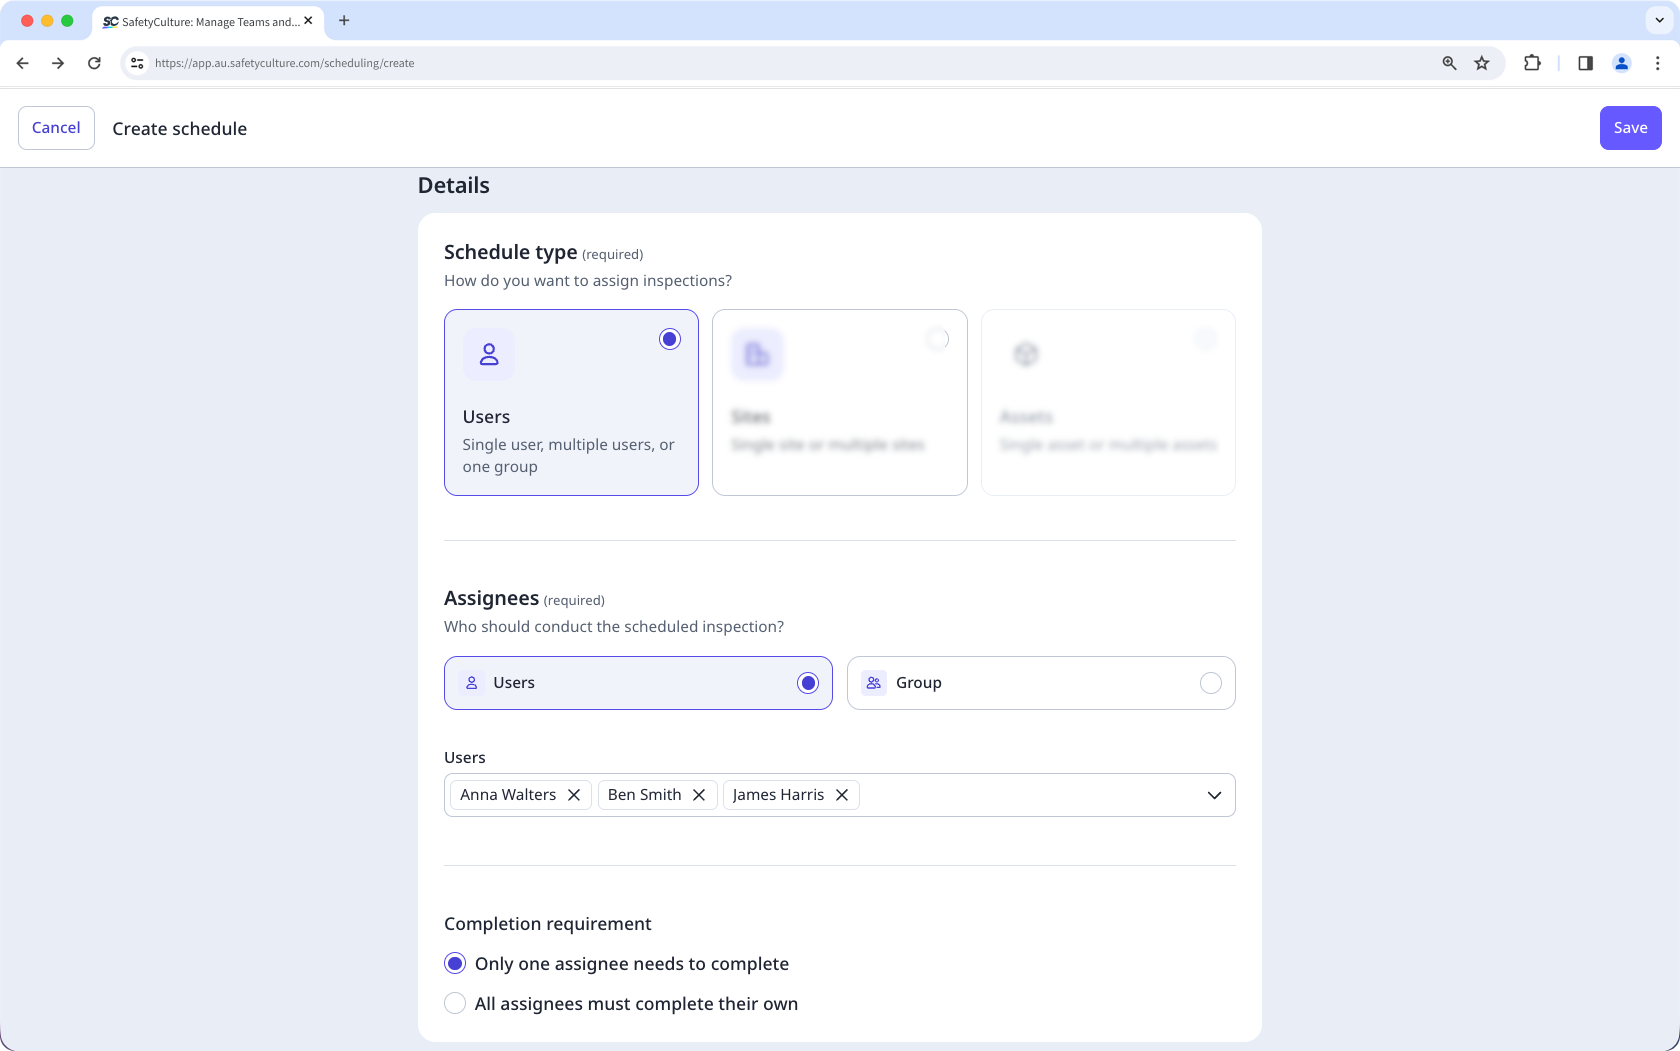Click Cancel to discard schedule
The width and height of the screenshot is (1680, 1051).
coord(56,128)
